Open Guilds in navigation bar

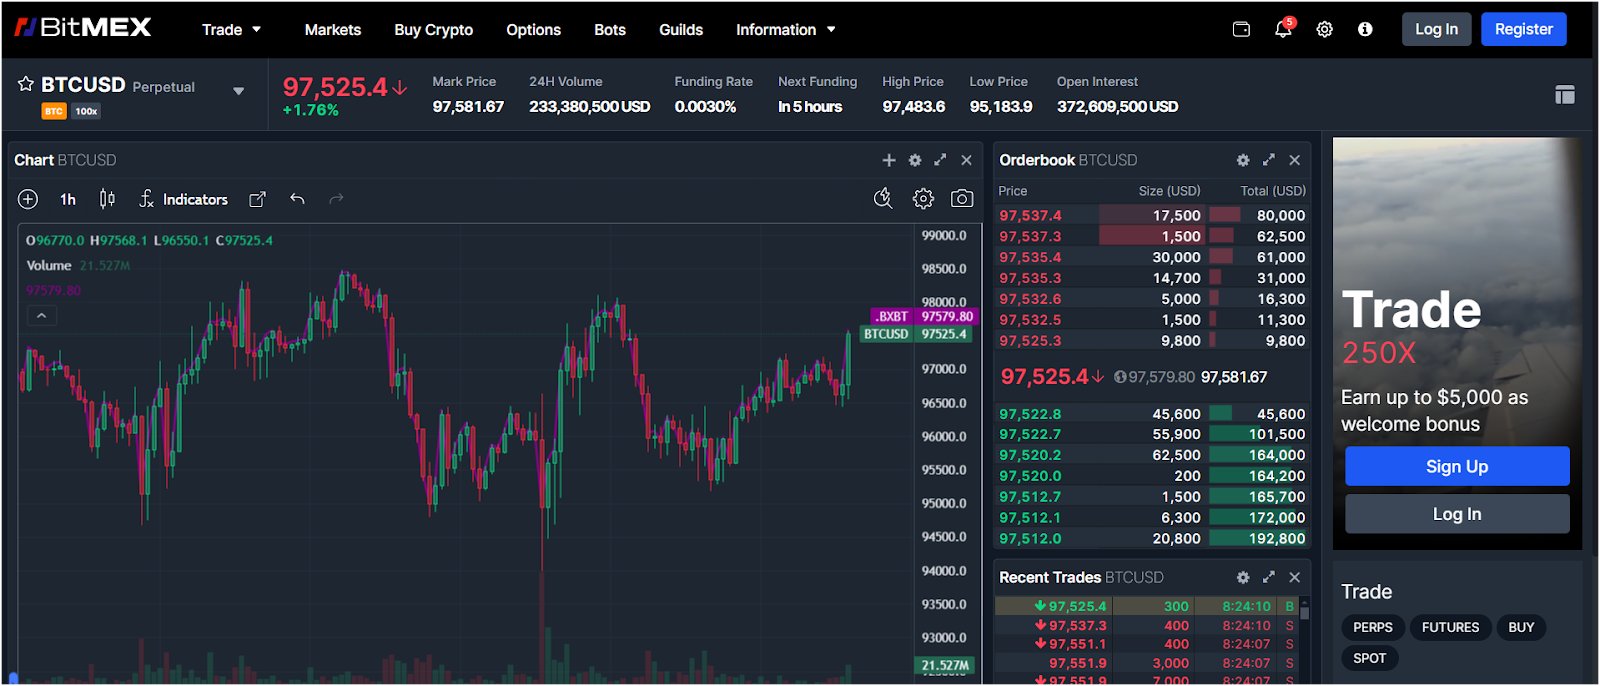681,30
